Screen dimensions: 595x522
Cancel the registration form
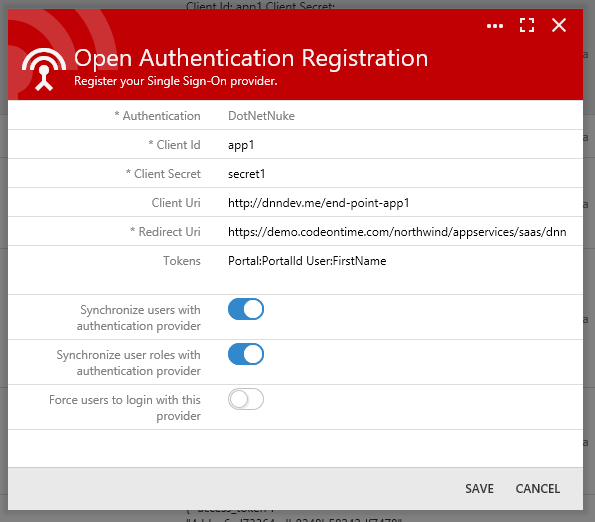click(x=537, y=489)
